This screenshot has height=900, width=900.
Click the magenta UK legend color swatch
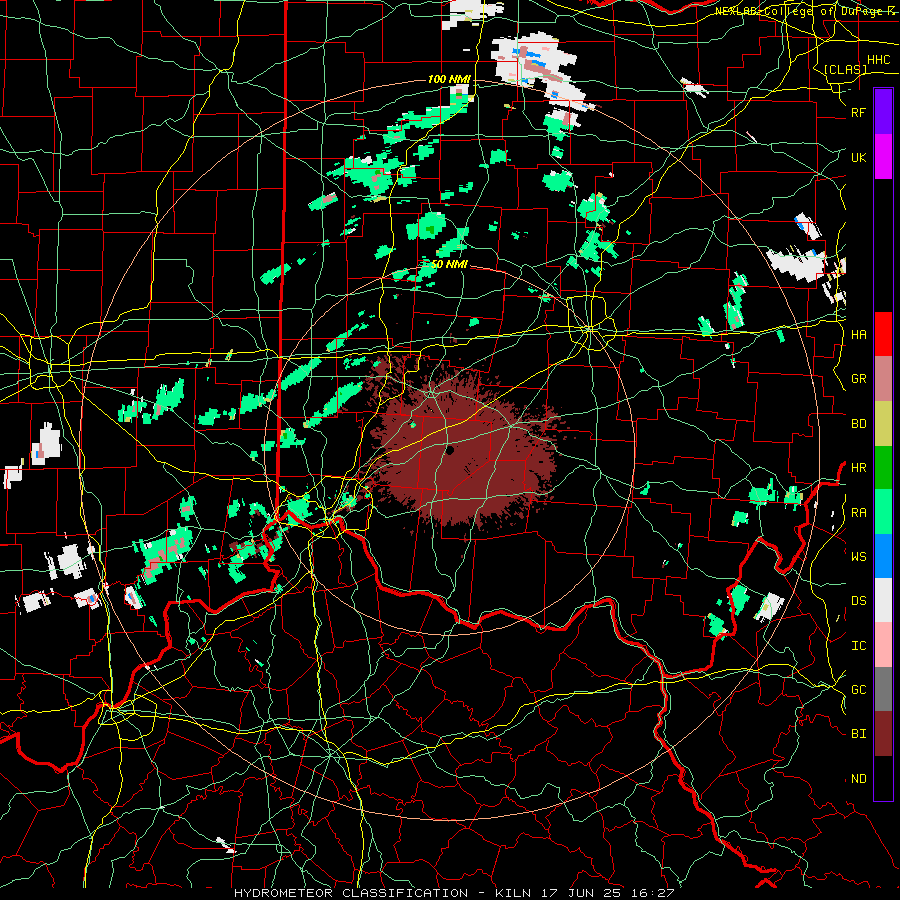click(x=883, y=157)
